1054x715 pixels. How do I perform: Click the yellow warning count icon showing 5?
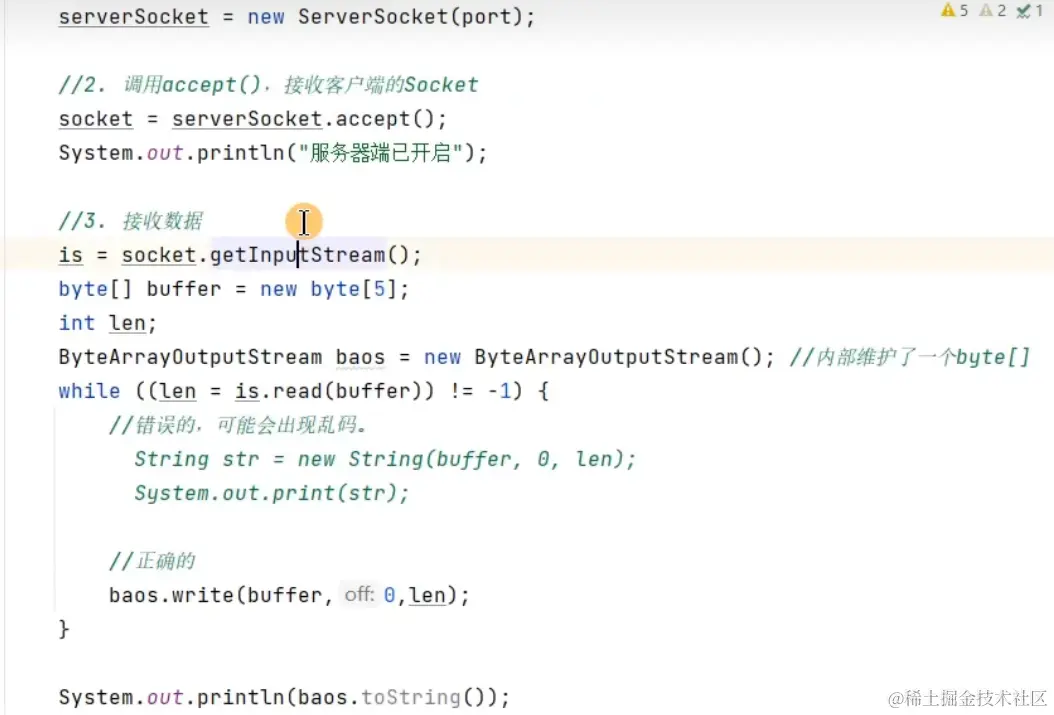pyautogui.click(x=954, y=10)
